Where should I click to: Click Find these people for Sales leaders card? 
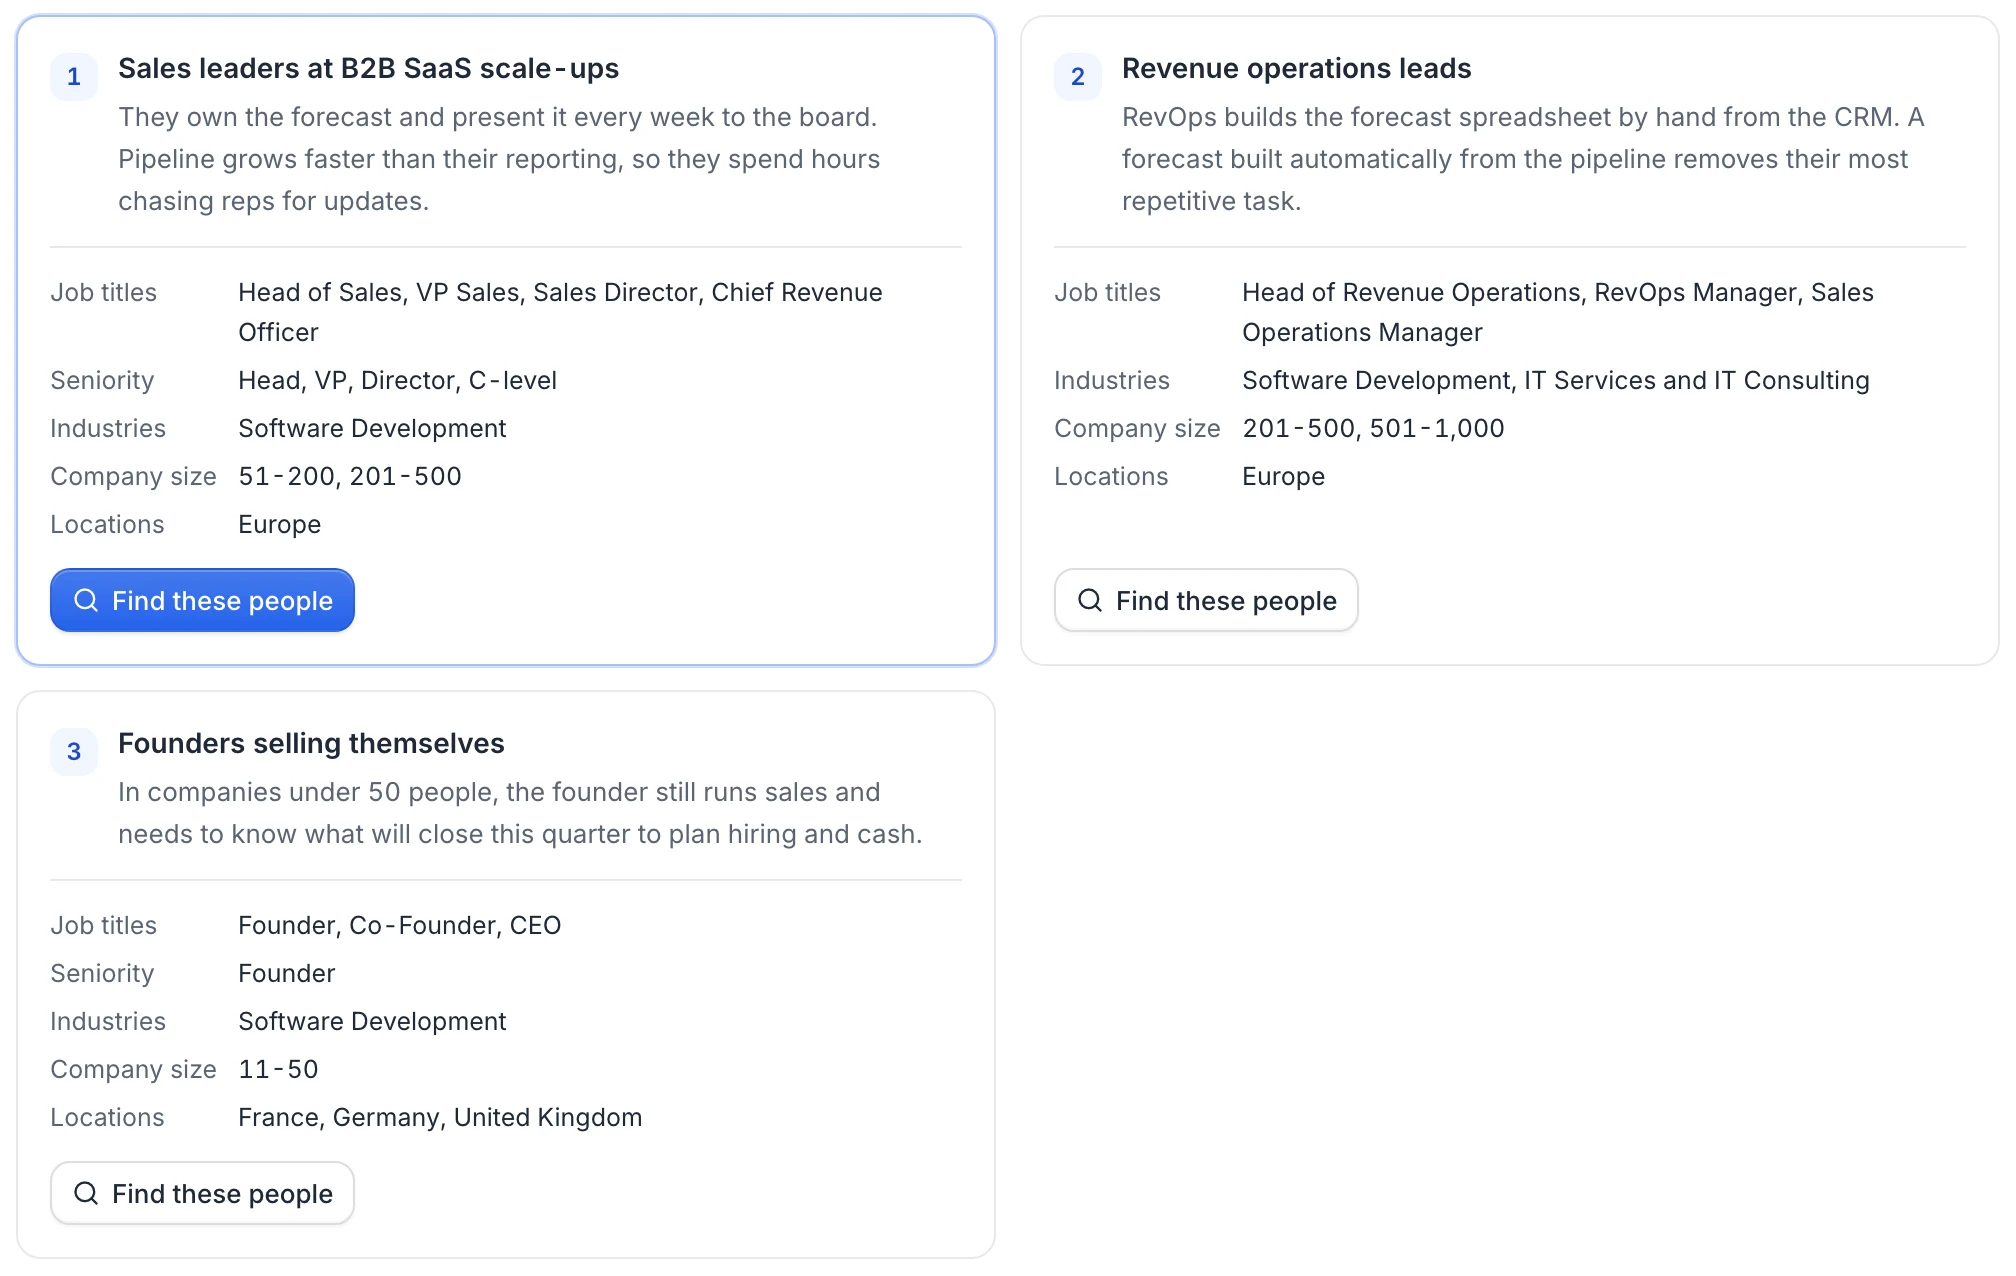(202, 600)
